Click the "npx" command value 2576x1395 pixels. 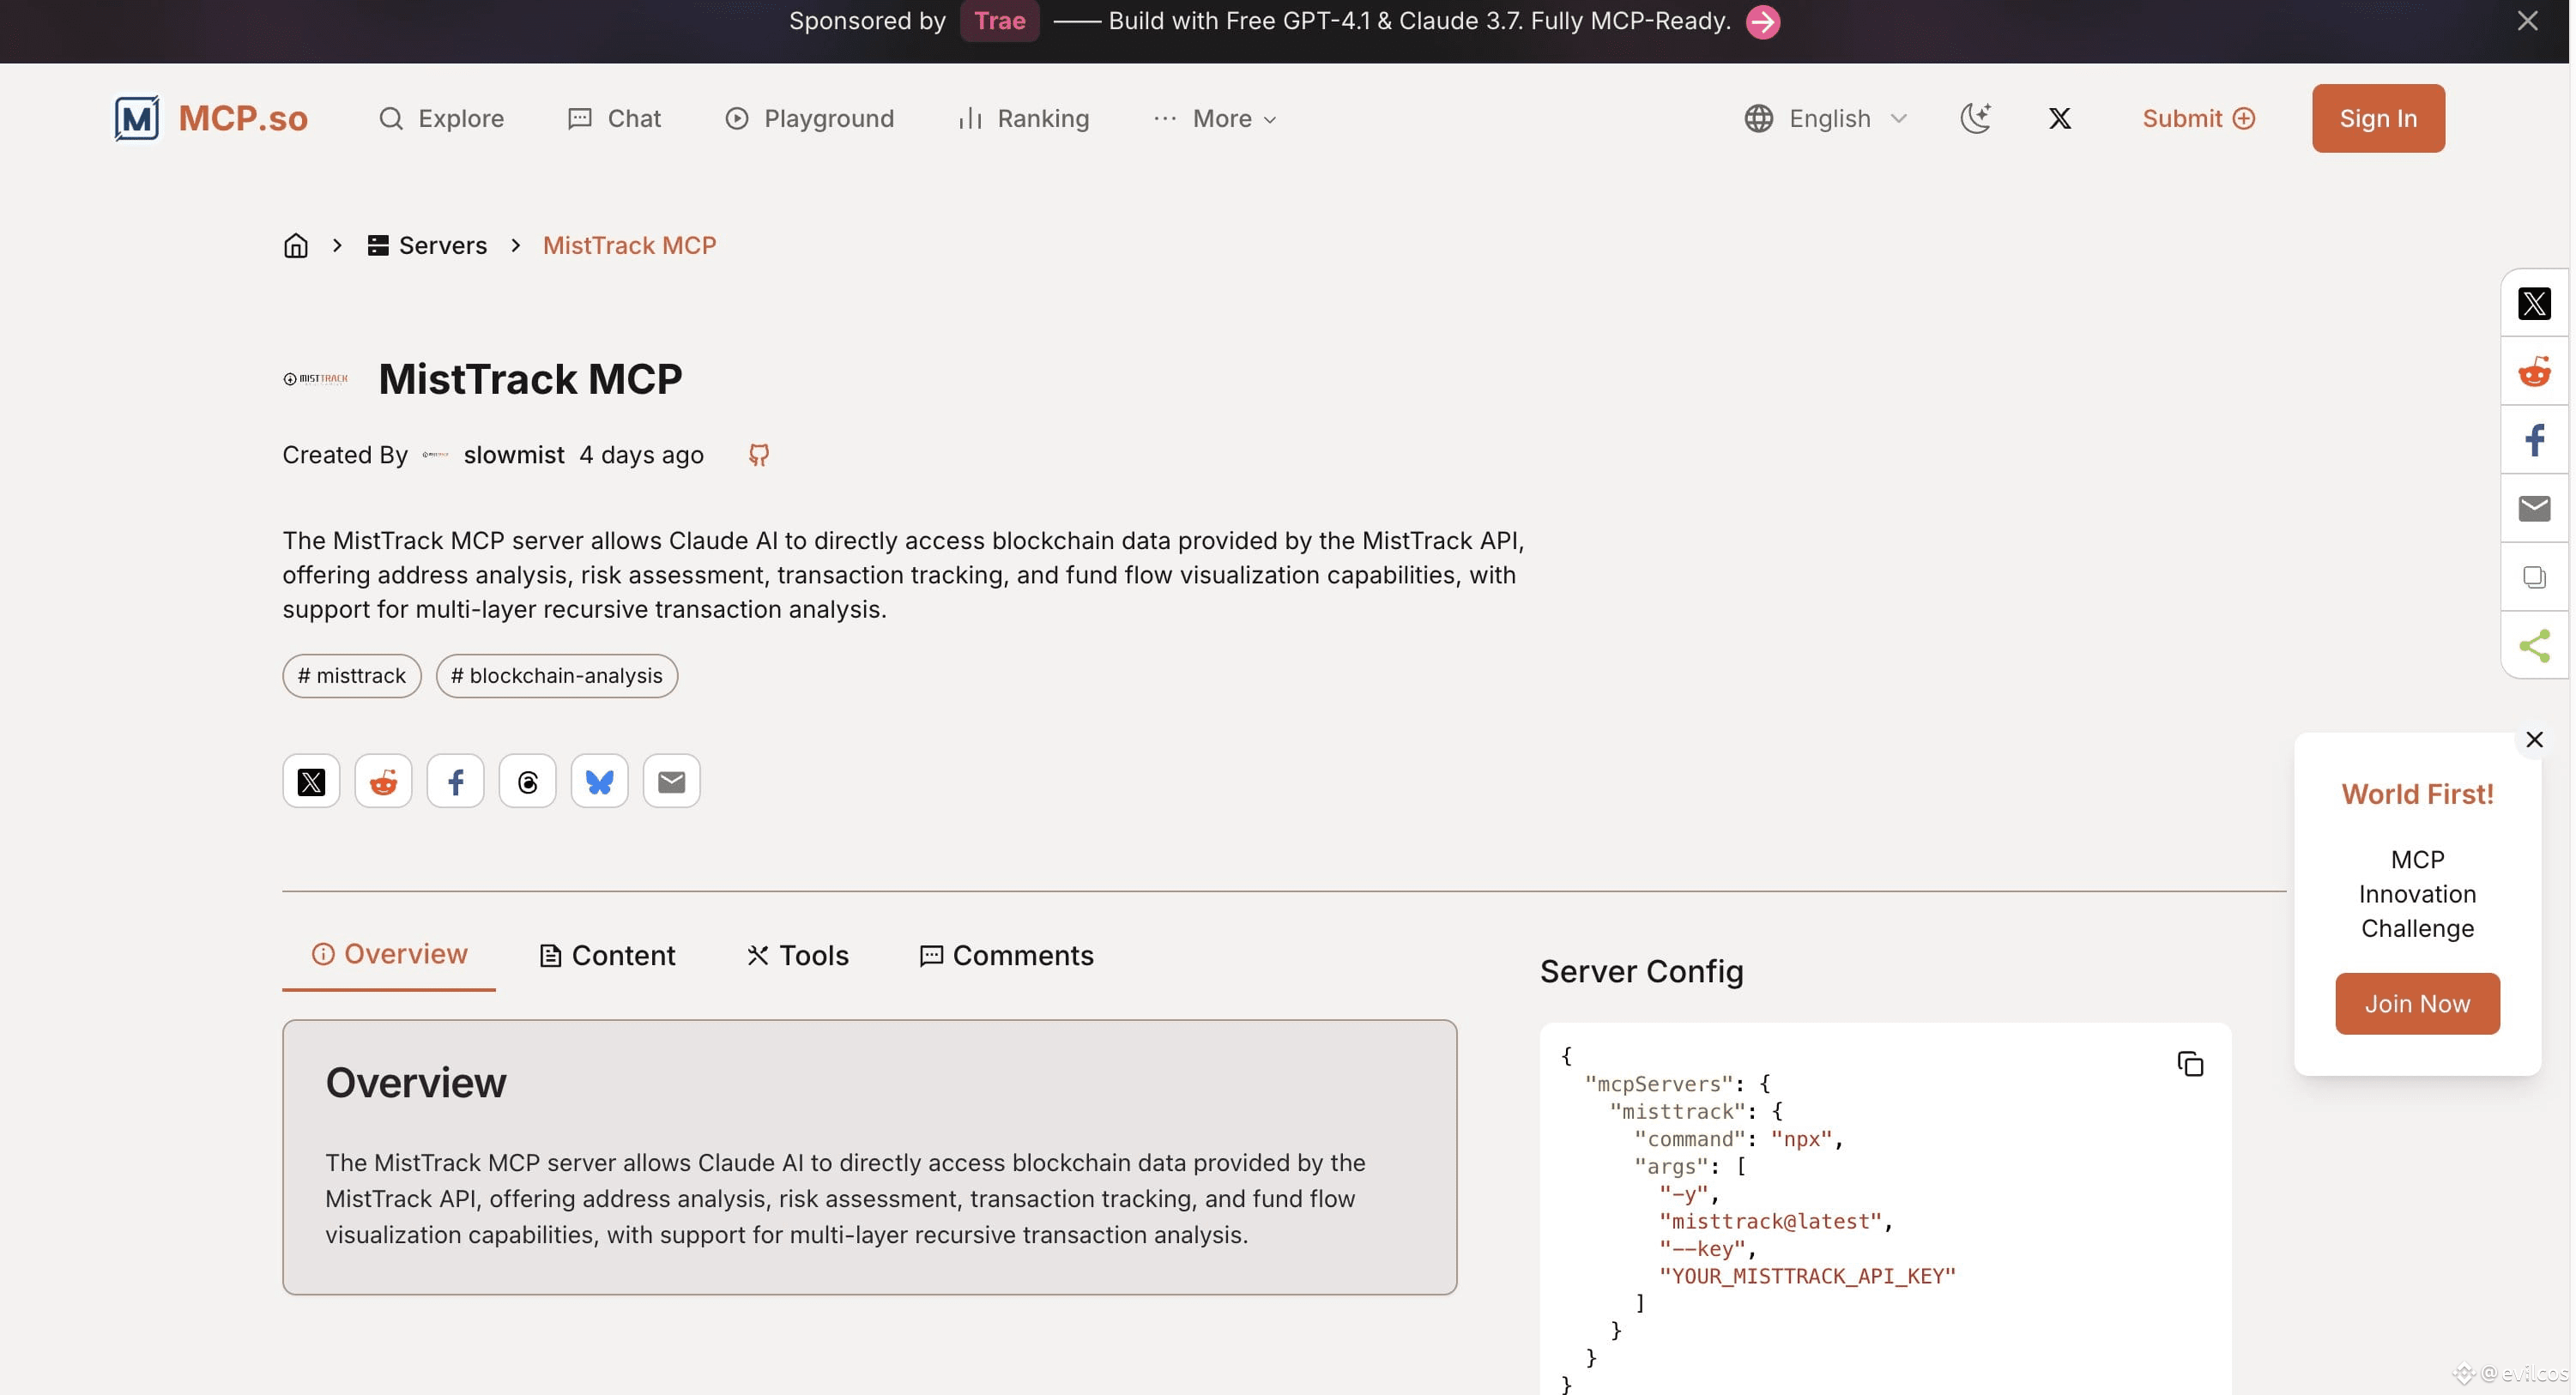(1801, 1139)
